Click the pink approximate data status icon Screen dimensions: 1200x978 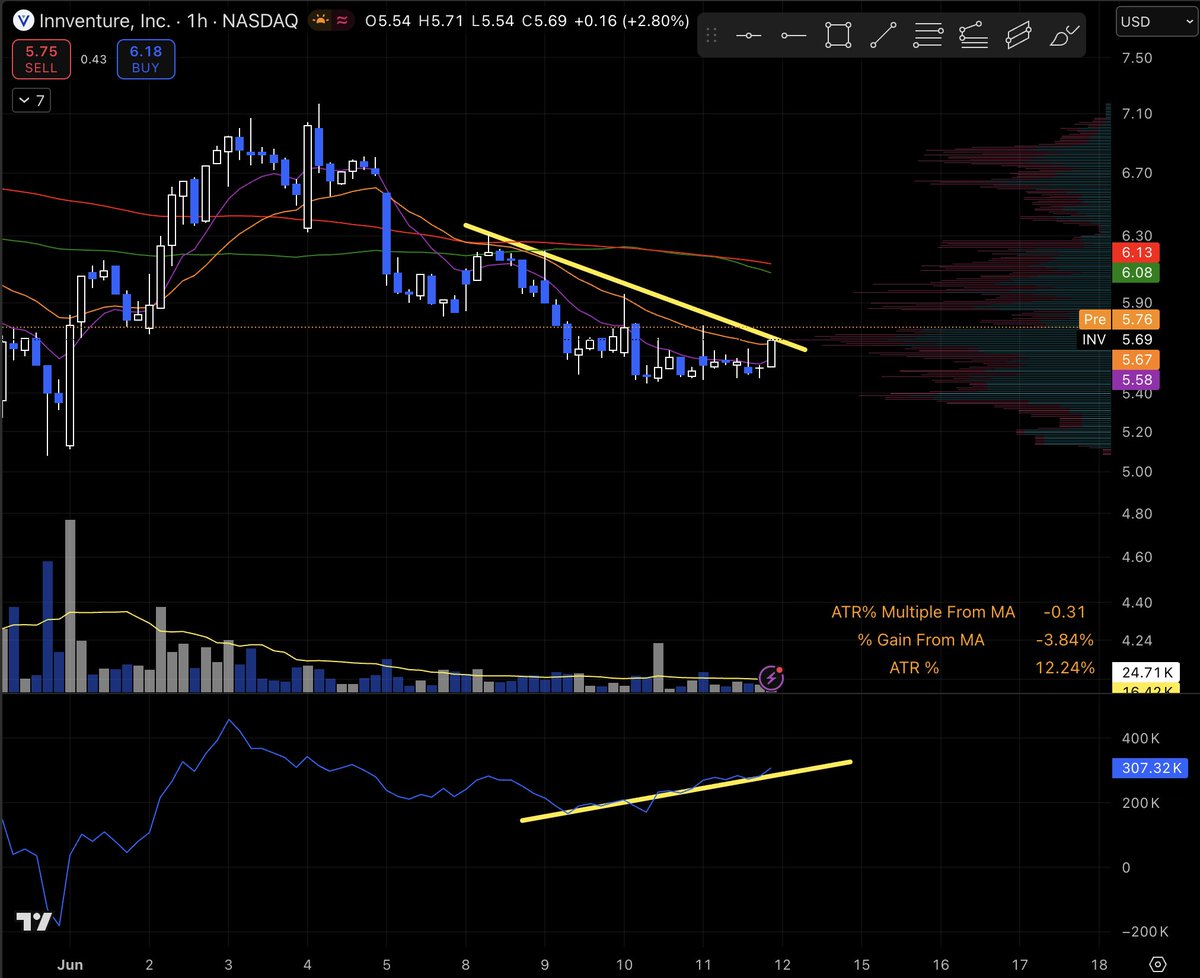coord(345,20)
